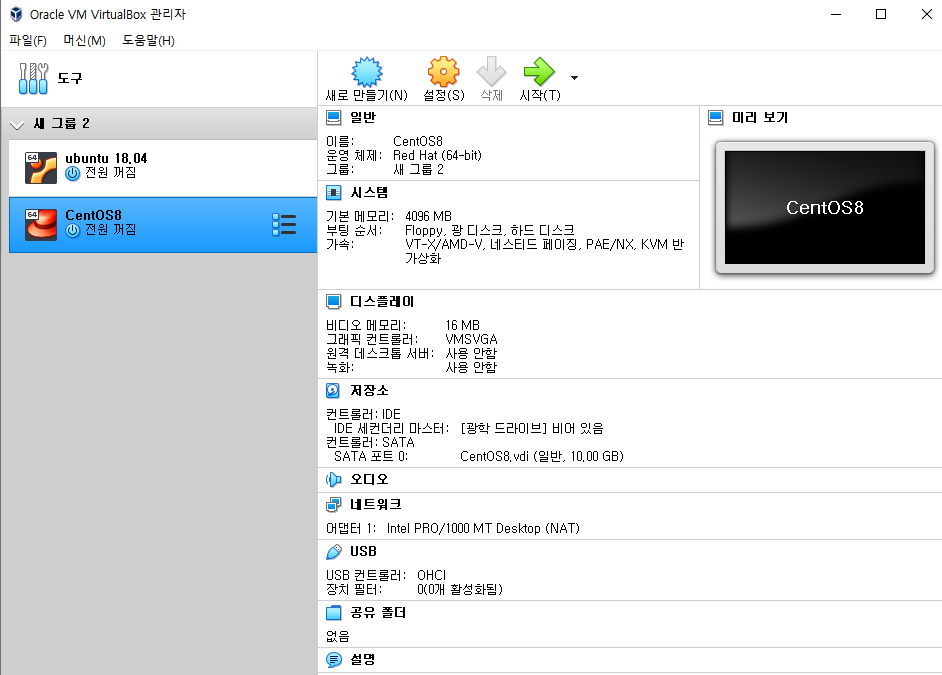Viewport: 942px width, 675px height.
Task: Open the USB section heading
Action: (x=363, y=551)
